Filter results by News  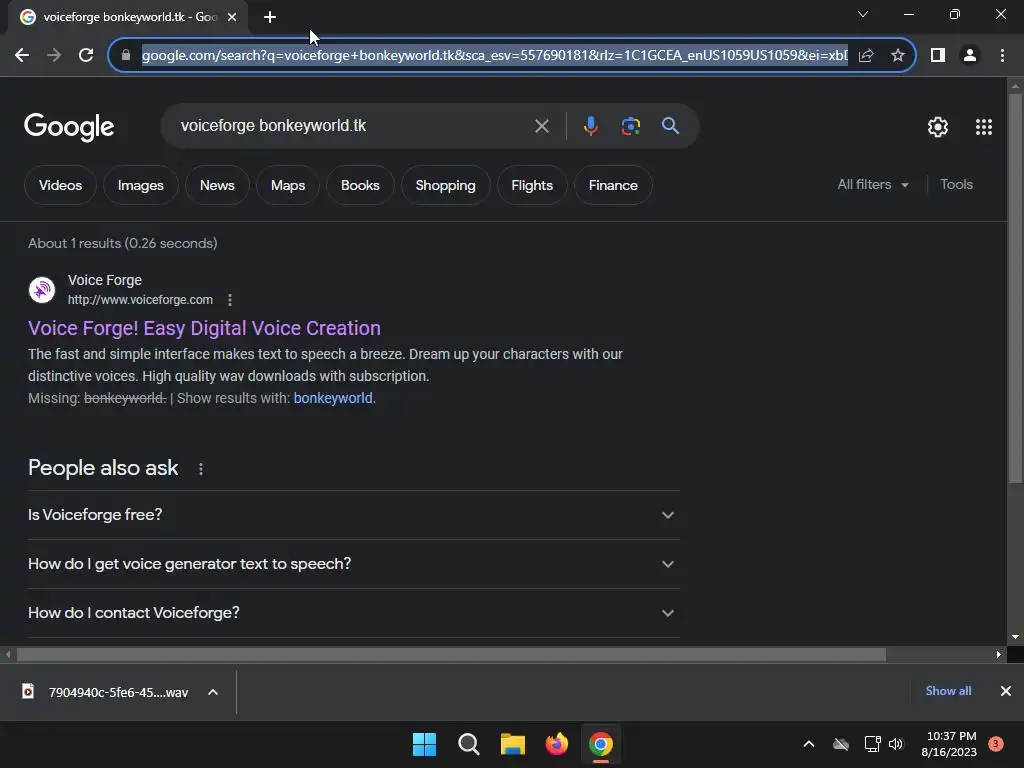tap(217, 185)
